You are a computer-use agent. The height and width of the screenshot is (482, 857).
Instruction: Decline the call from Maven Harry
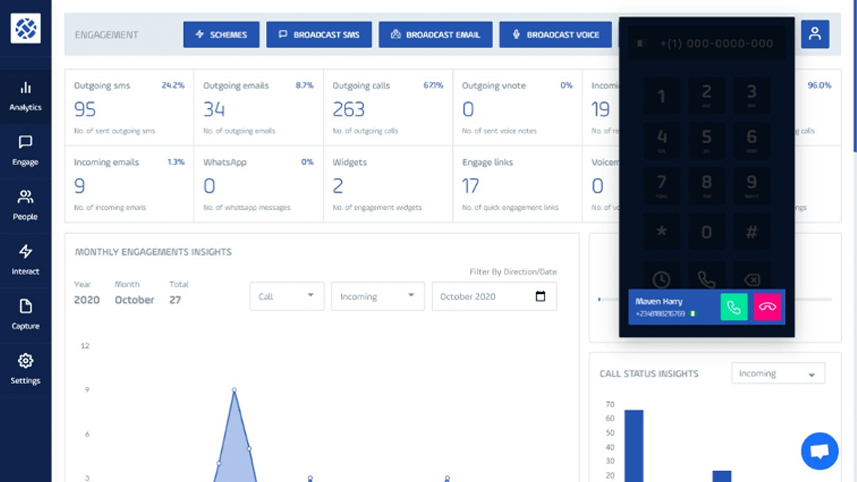[767, 307]
